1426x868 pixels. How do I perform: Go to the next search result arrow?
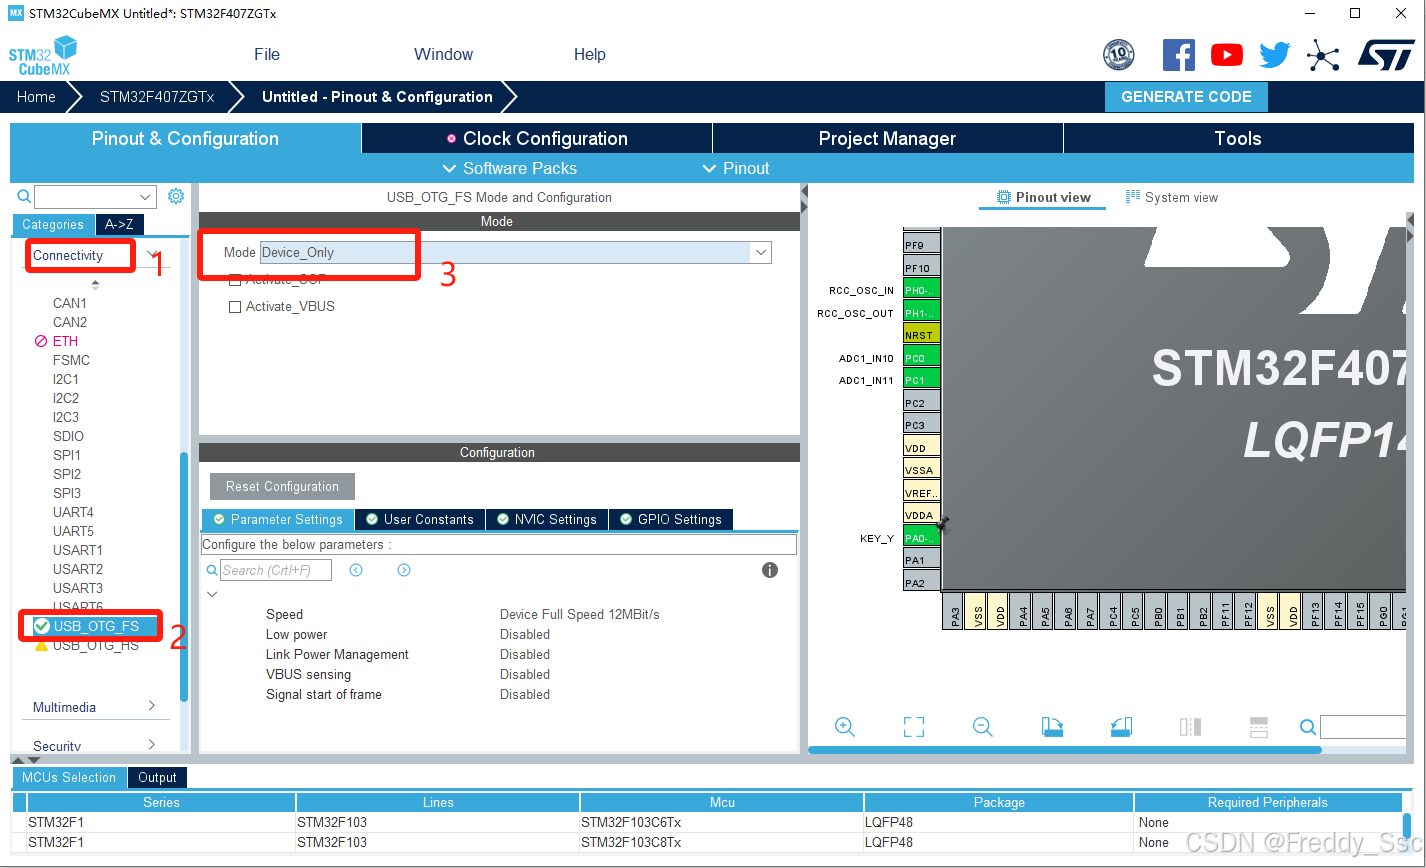404,570
